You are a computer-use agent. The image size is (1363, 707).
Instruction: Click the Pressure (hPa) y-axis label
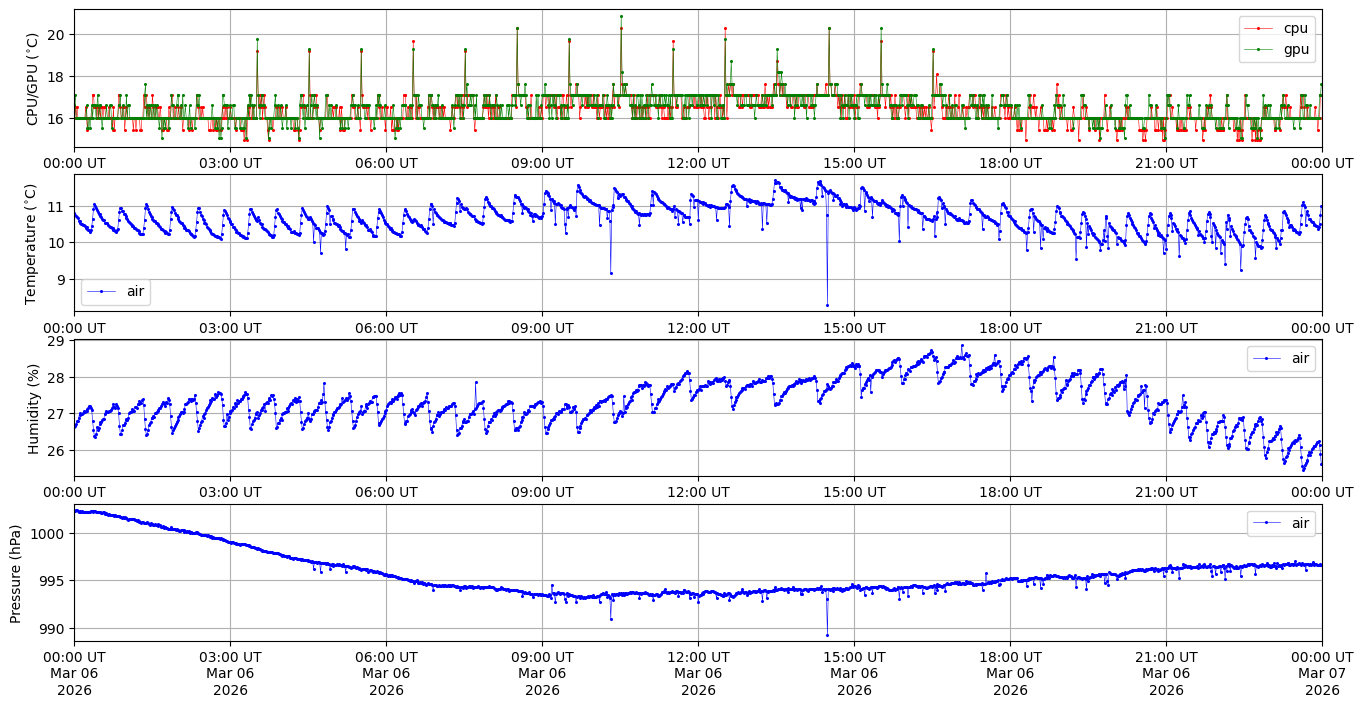tap(16, 572)
